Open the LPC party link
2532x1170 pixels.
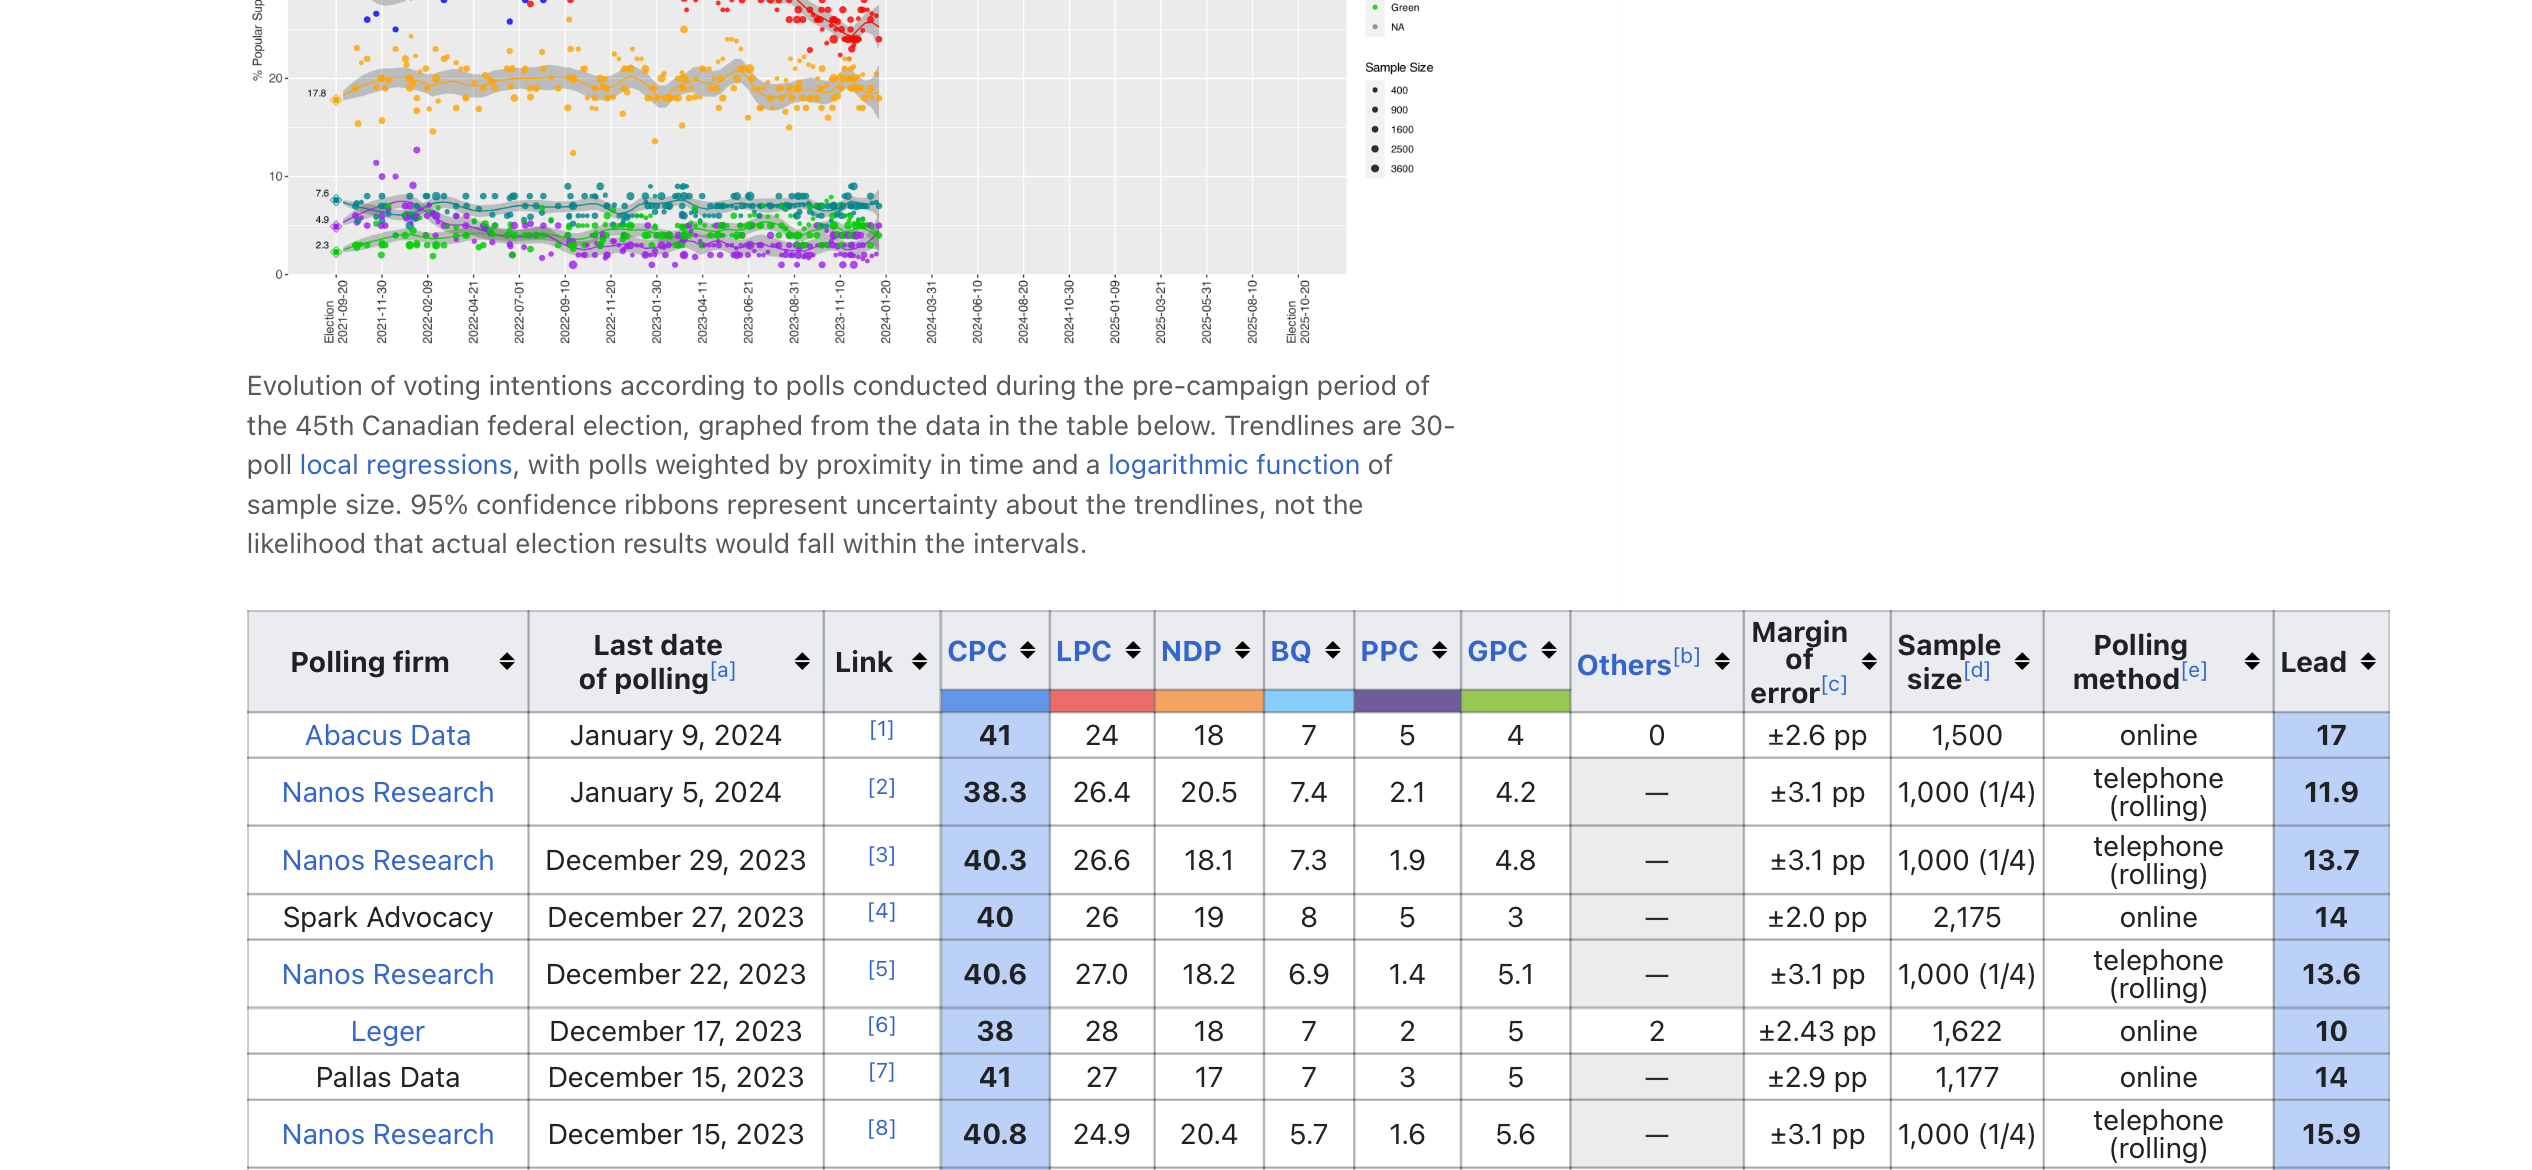(1084, 651)
